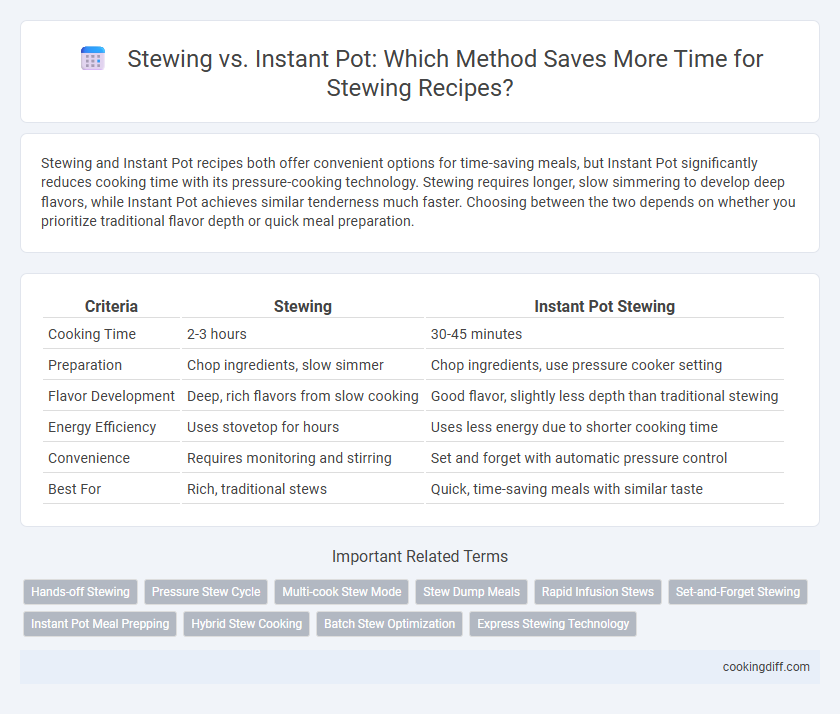Open the Hands-off Stewing tag
The image size is (840, 714).
tap(80, 592)
